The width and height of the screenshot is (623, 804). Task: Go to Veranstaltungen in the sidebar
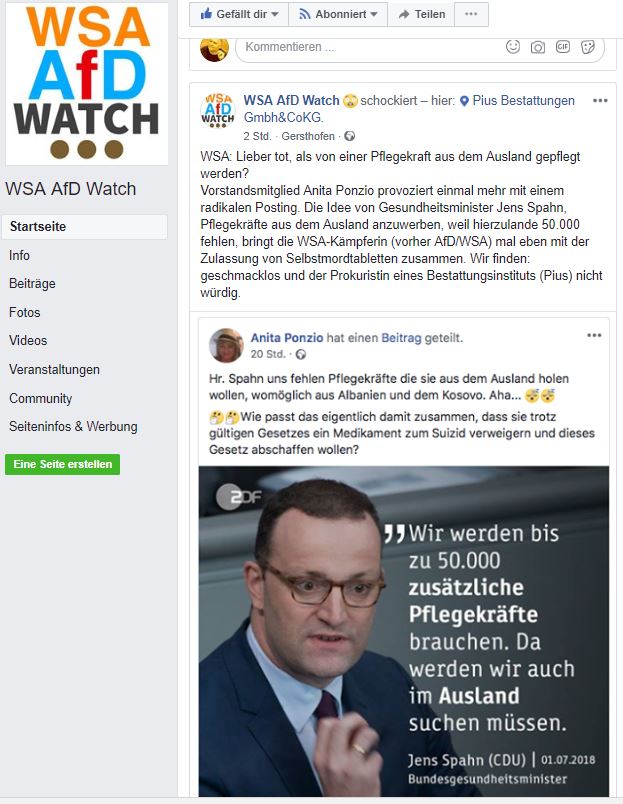(54, 369)
